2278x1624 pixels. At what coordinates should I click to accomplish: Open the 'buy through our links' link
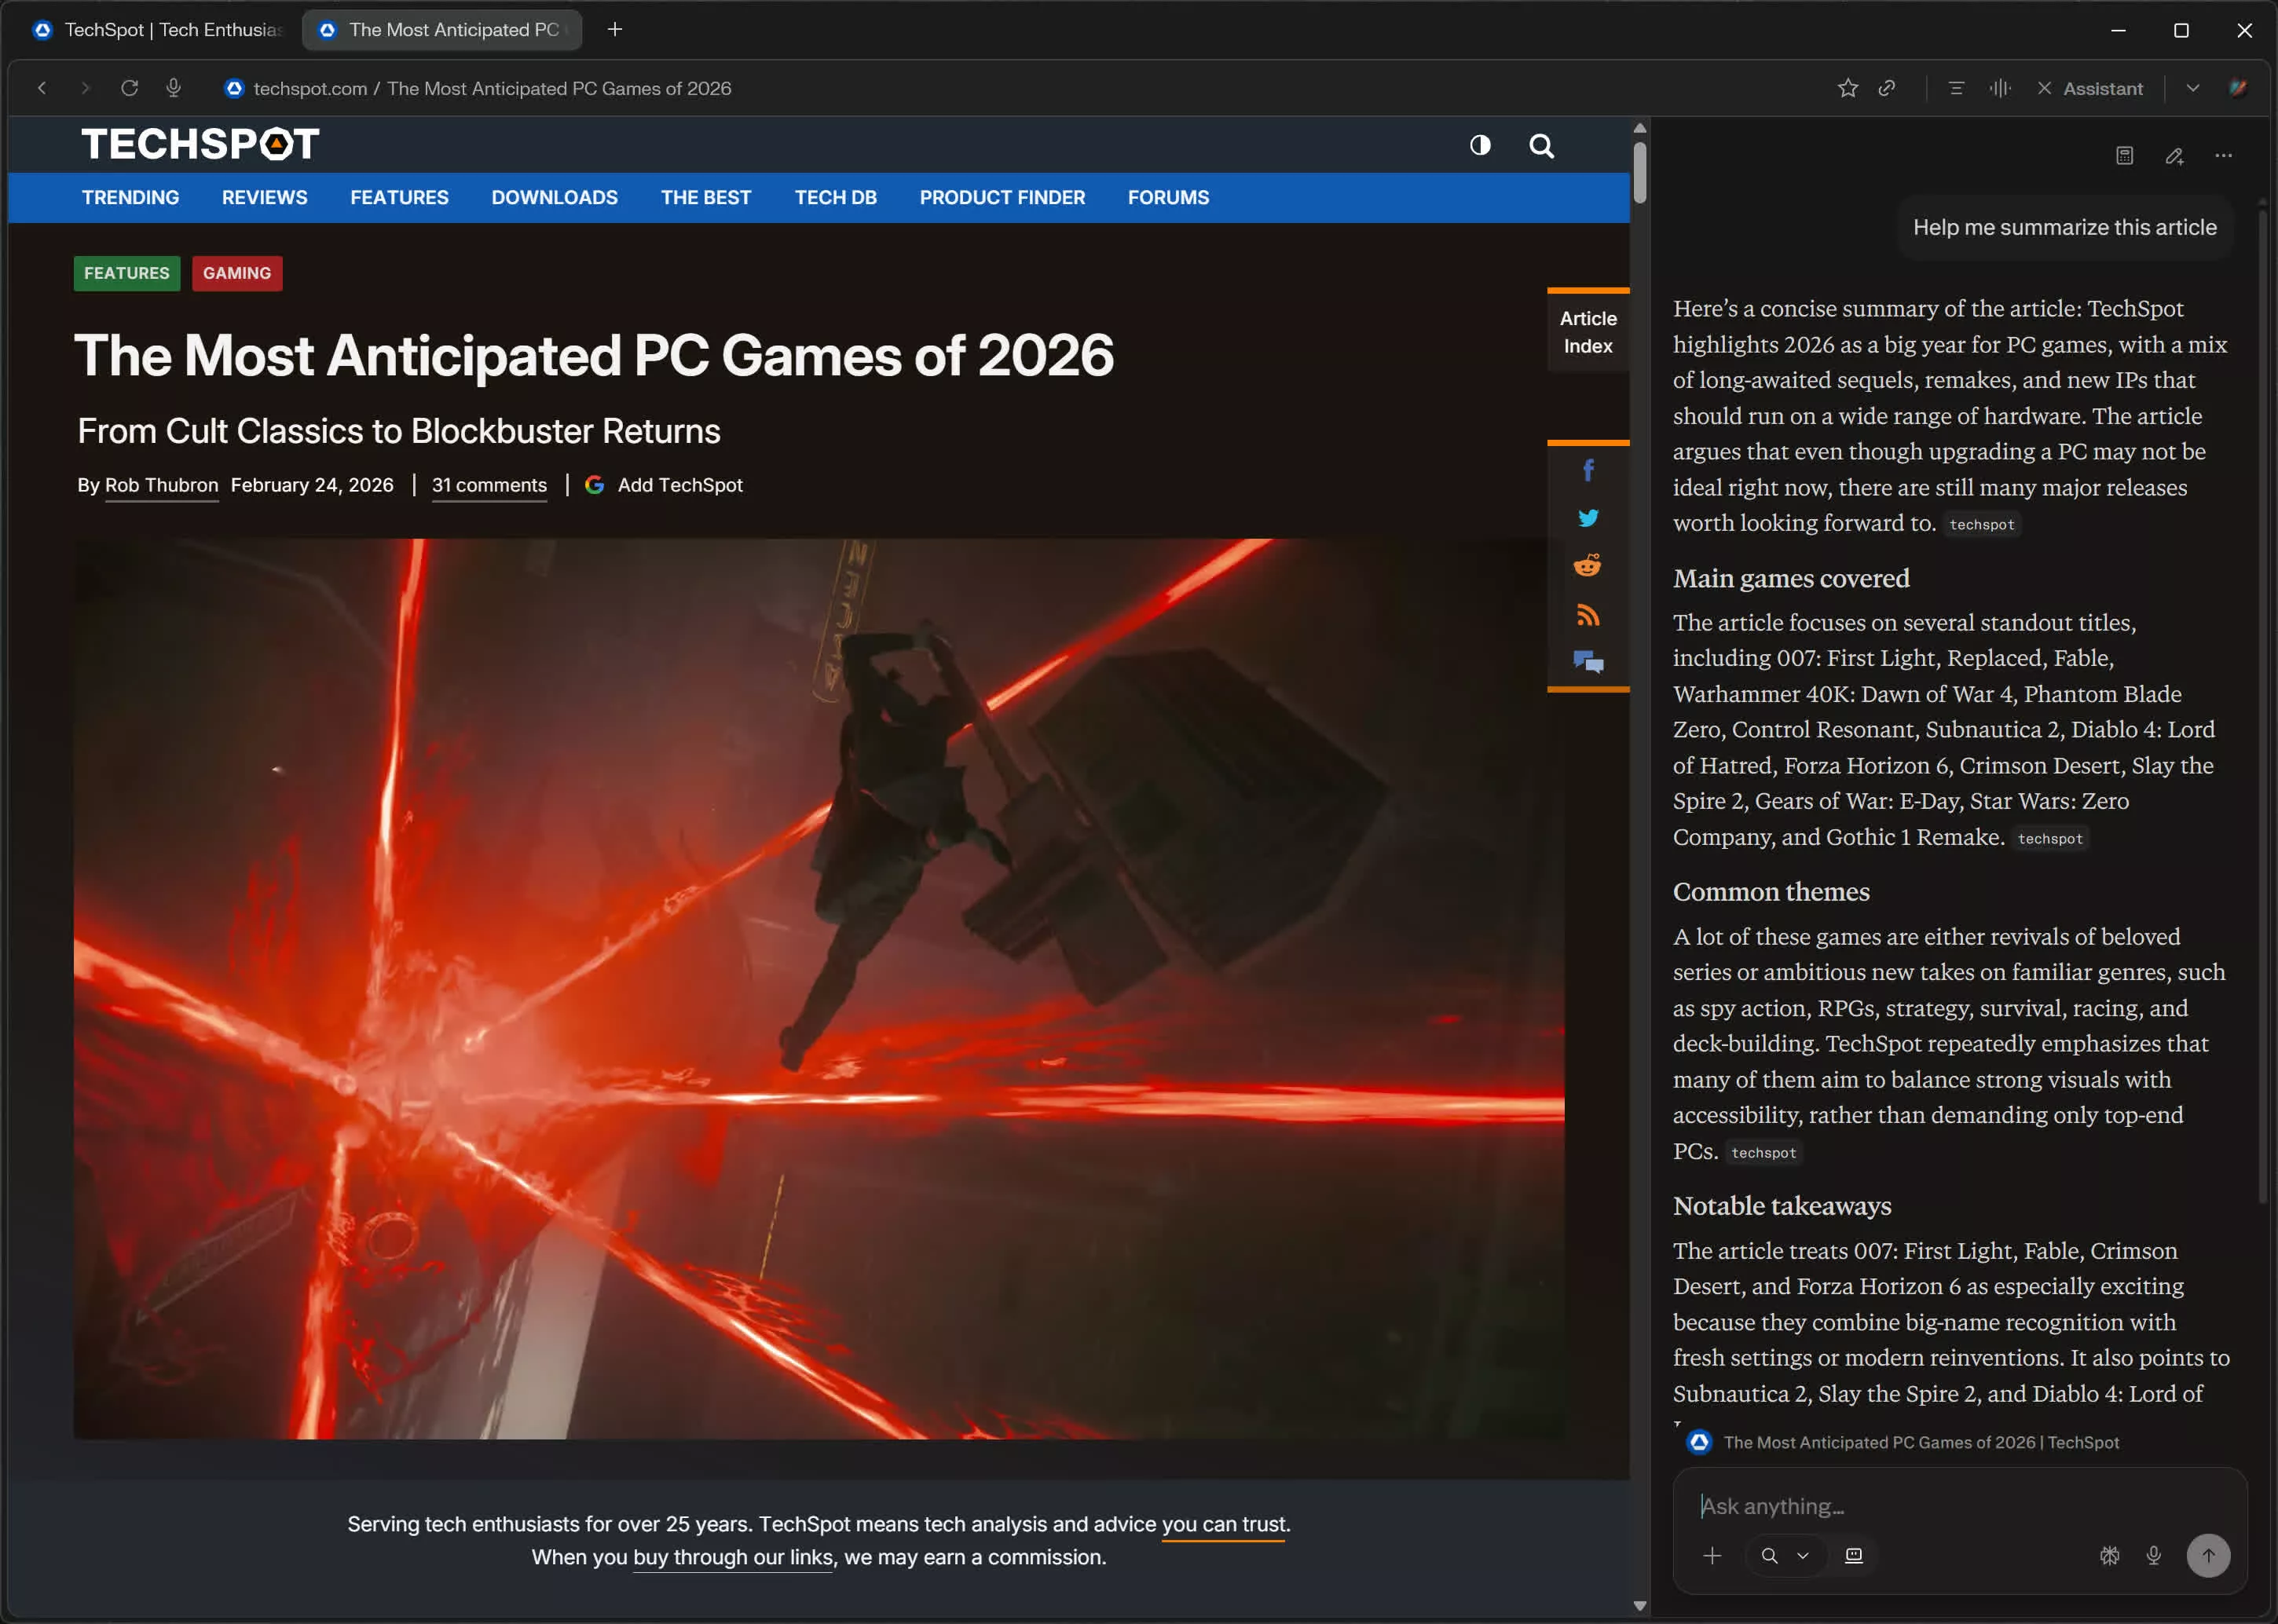(733, 1557)
